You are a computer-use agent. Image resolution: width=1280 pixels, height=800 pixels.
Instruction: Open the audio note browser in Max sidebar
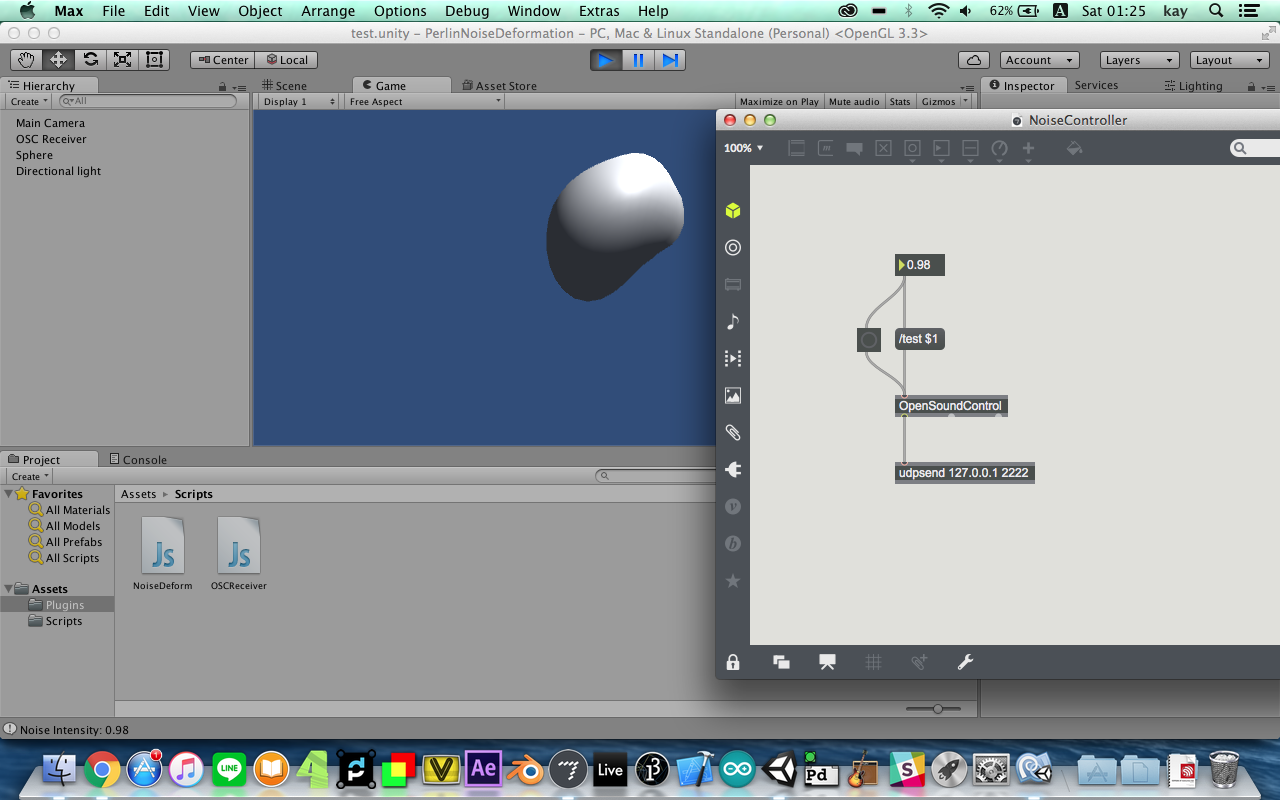pos(733,321)
